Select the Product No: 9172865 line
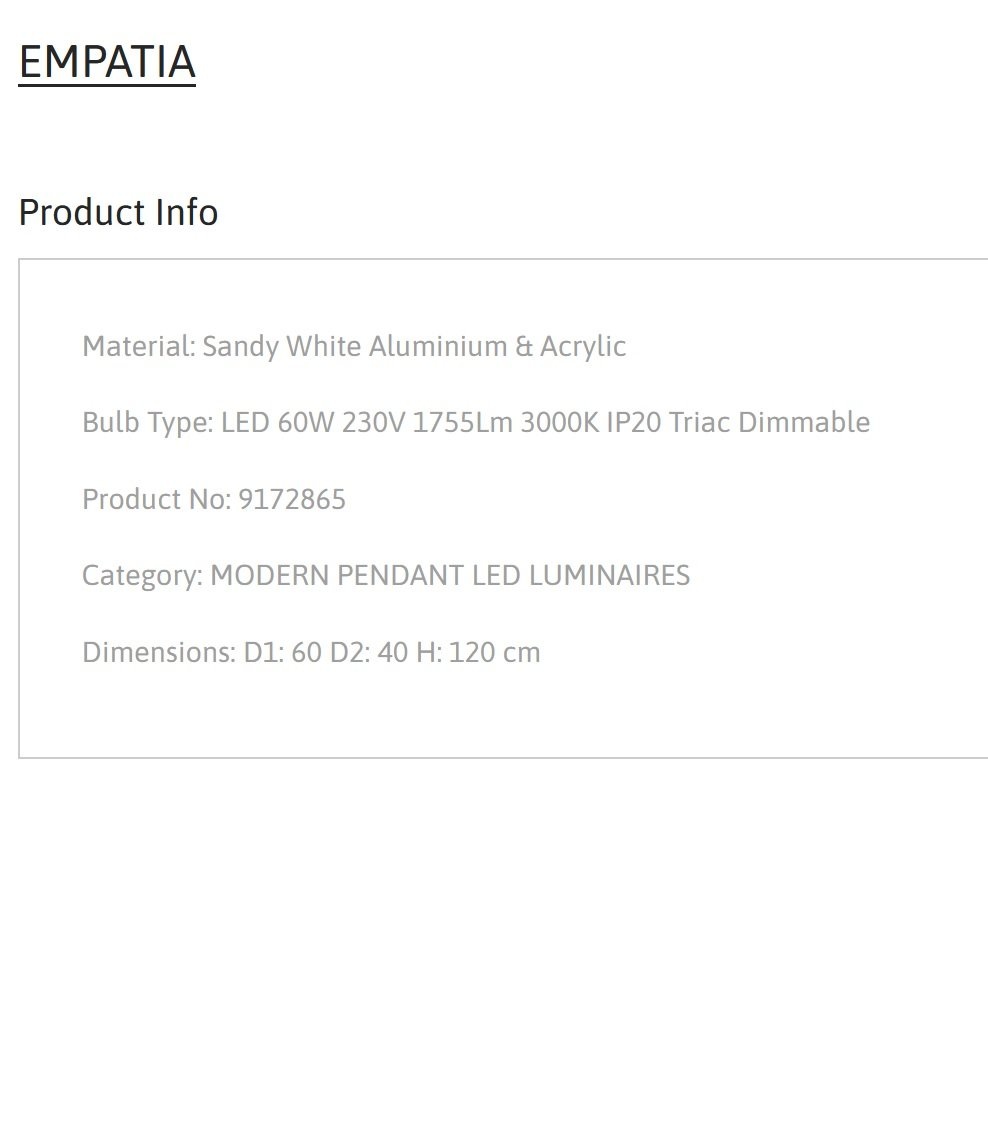Viewport: 988px width, 1141px height. click(x=214, y=499)
